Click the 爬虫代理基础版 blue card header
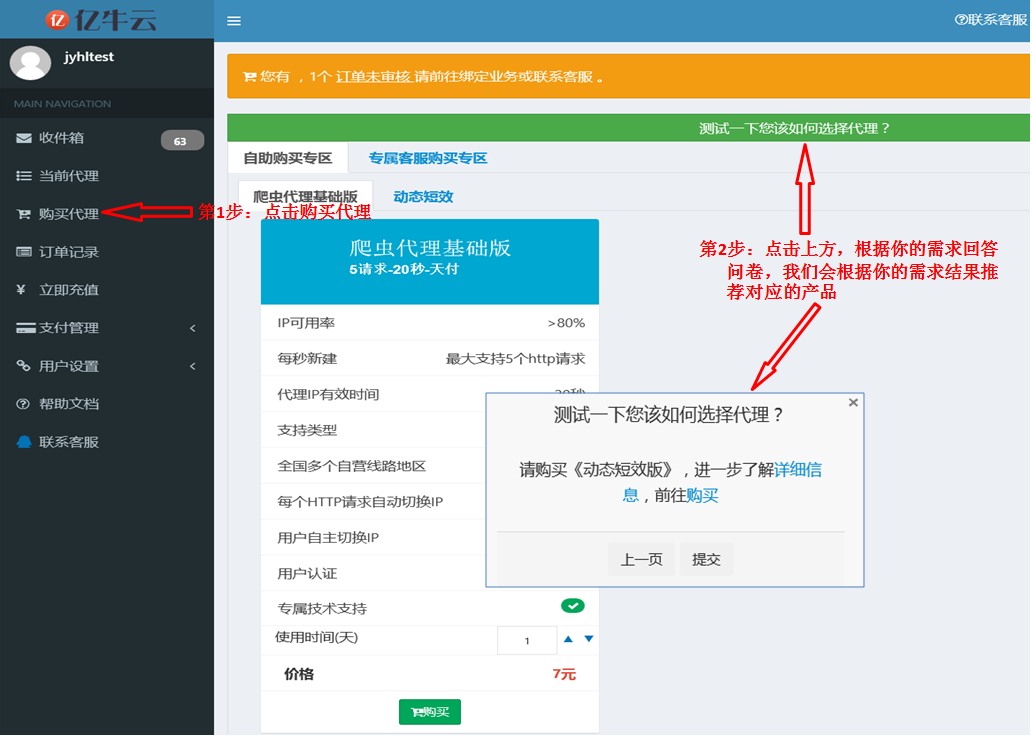This screenshot has width=1032, height=736. tap(430, 261)
